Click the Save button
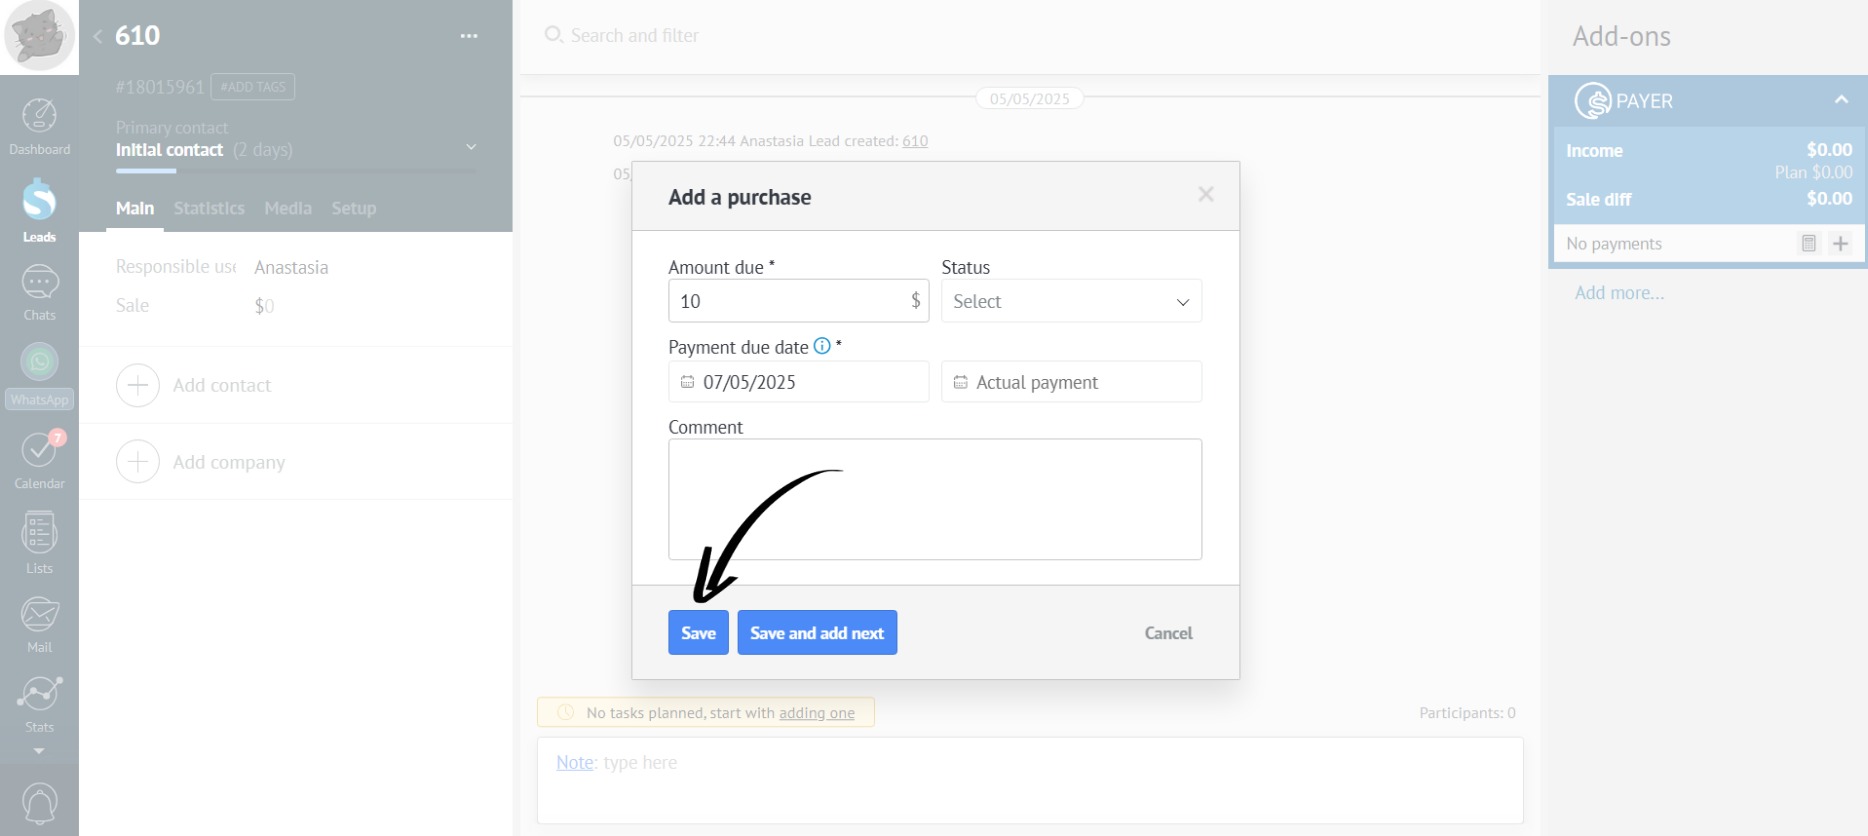This screenshot has width=1868, height=836. [698, 633]
